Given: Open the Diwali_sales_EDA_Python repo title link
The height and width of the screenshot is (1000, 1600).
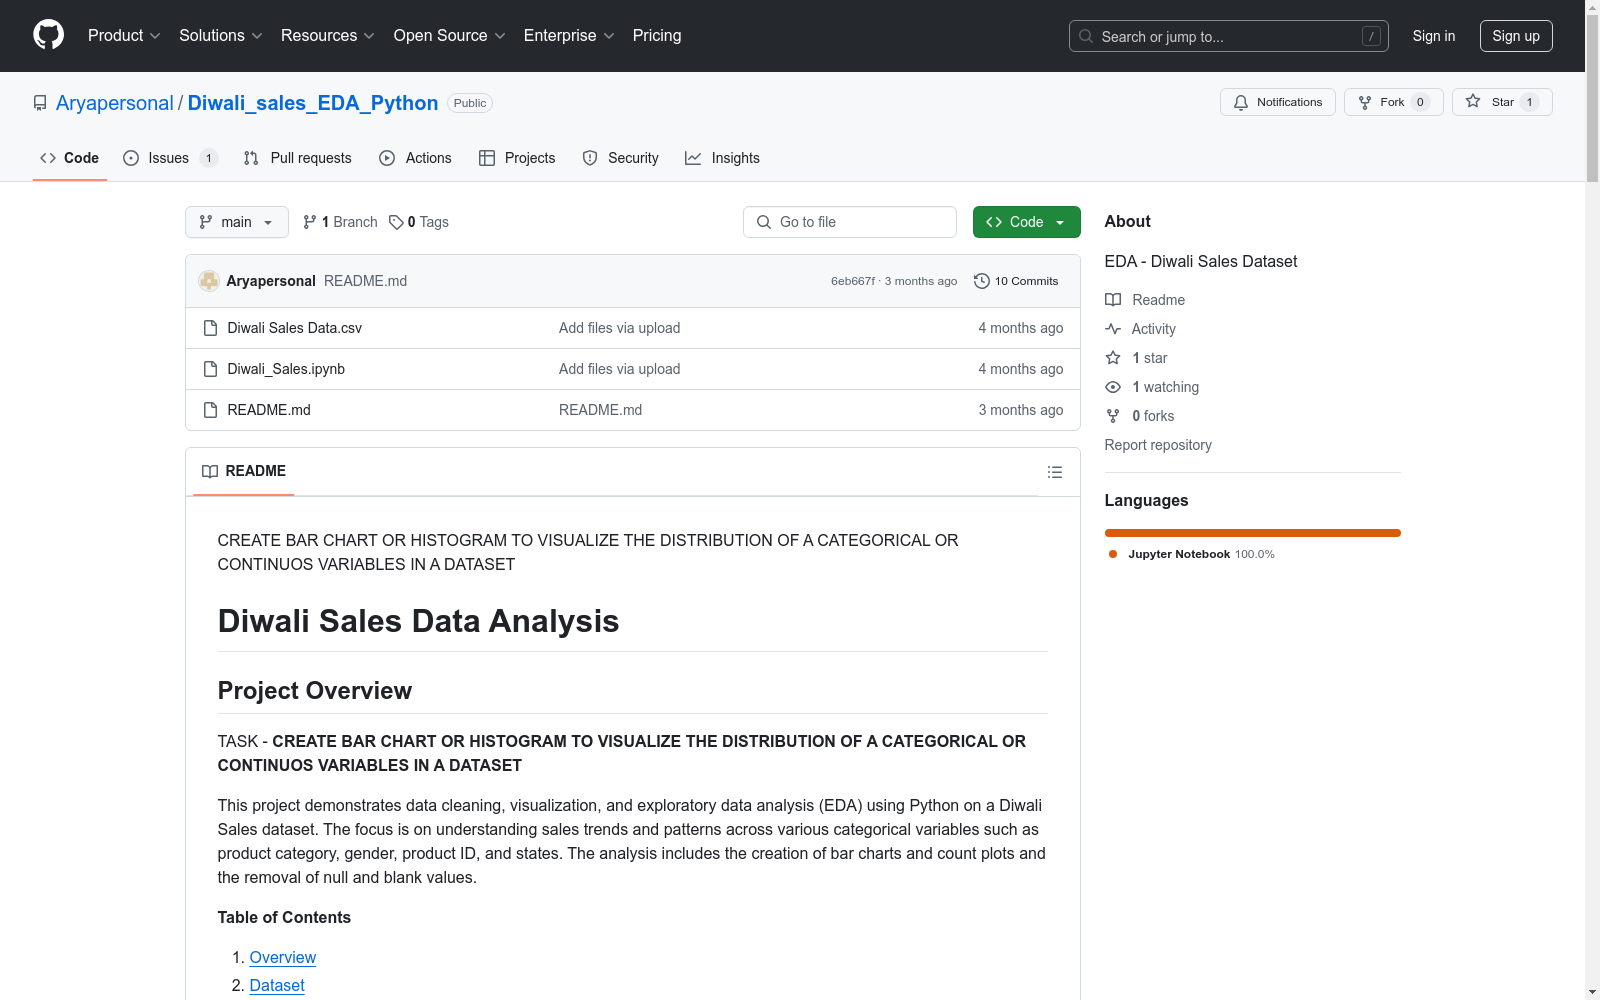Looking at the screenshot, I should [x=313, y=103].
